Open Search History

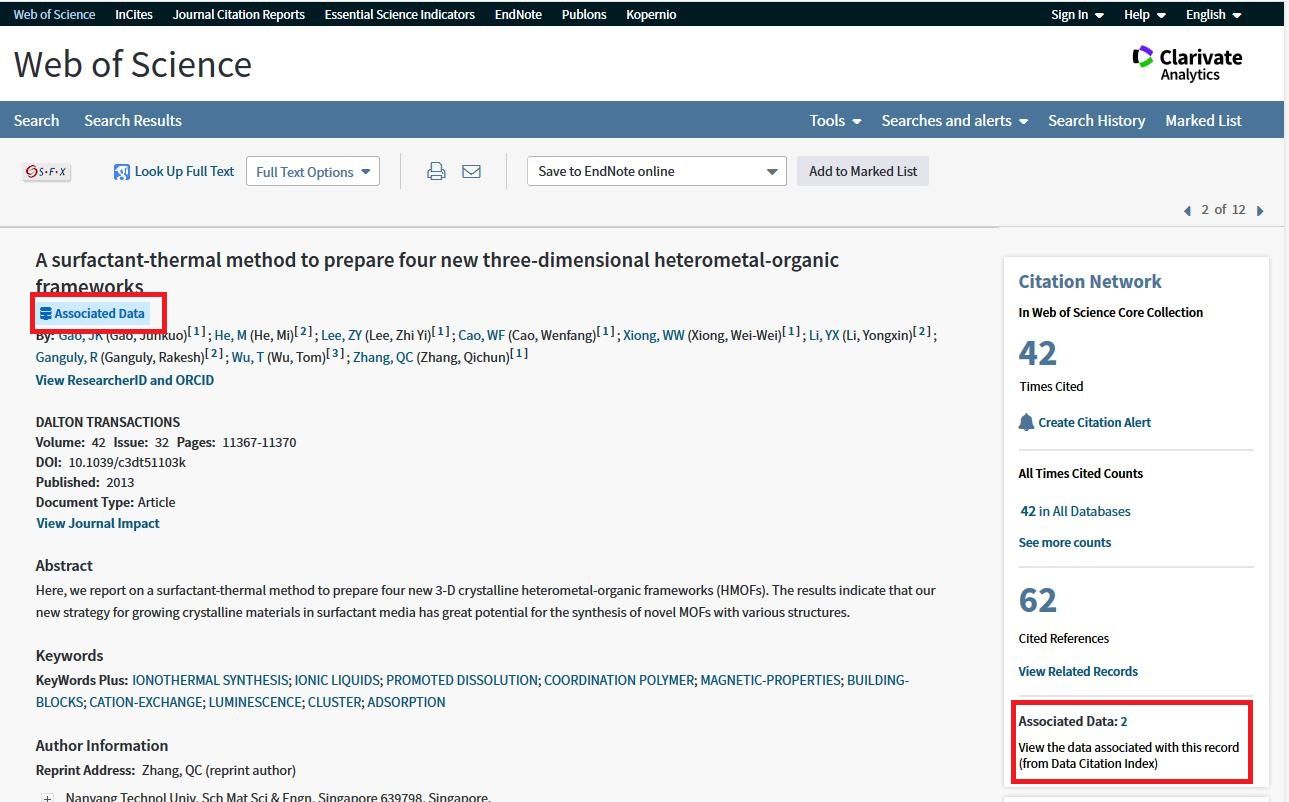(1096, 120)
